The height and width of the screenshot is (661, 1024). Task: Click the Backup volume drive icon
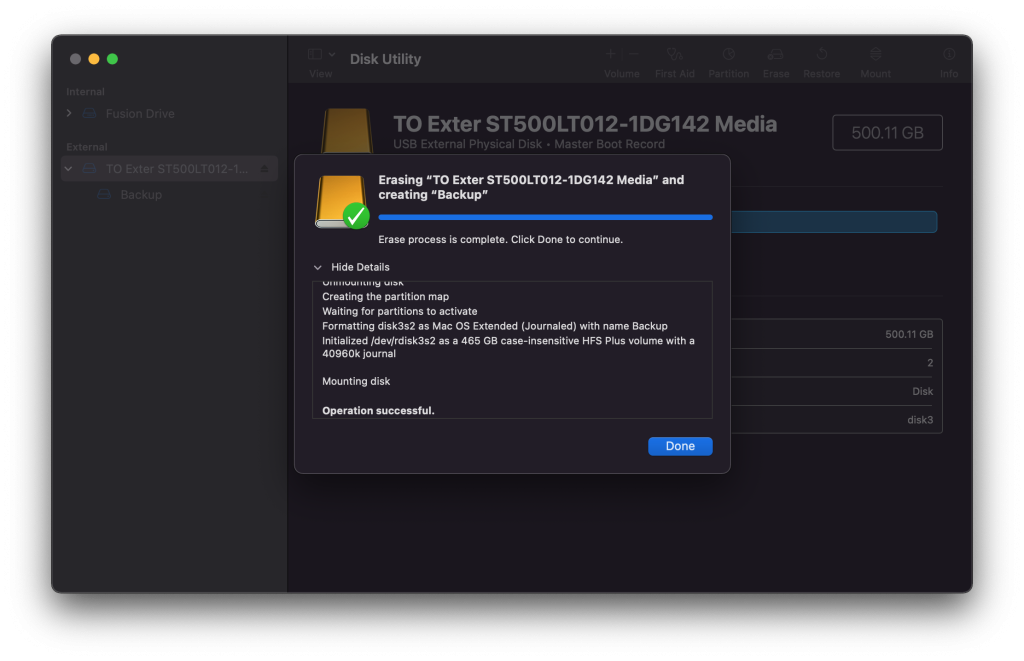pos(104,195)
